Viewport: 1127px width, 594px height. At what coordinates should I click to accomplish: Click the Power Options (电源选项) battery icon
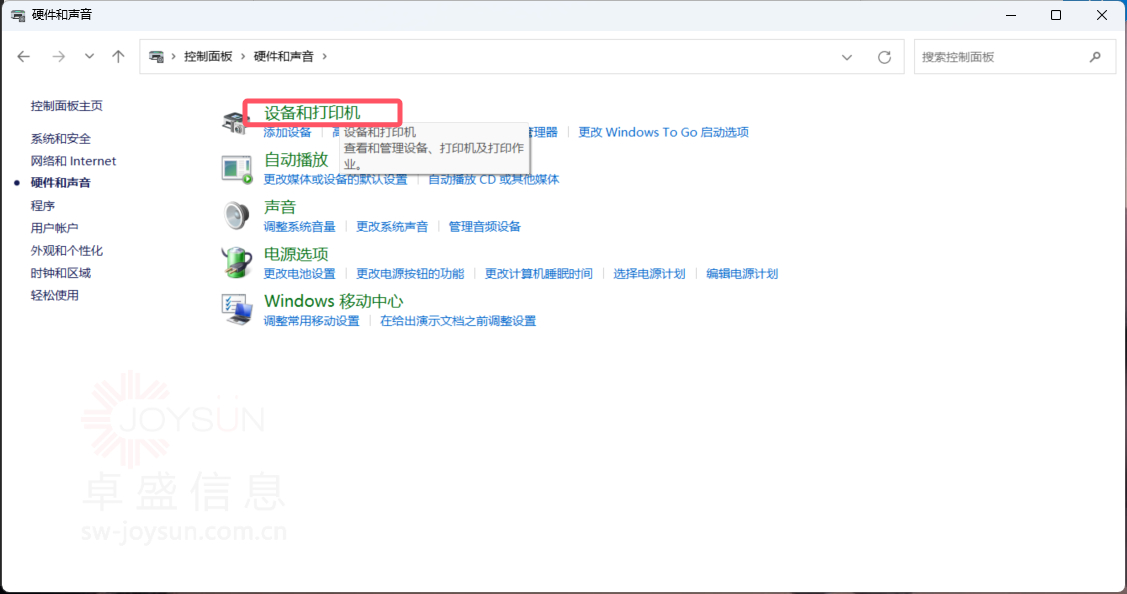tap(236, 262)
